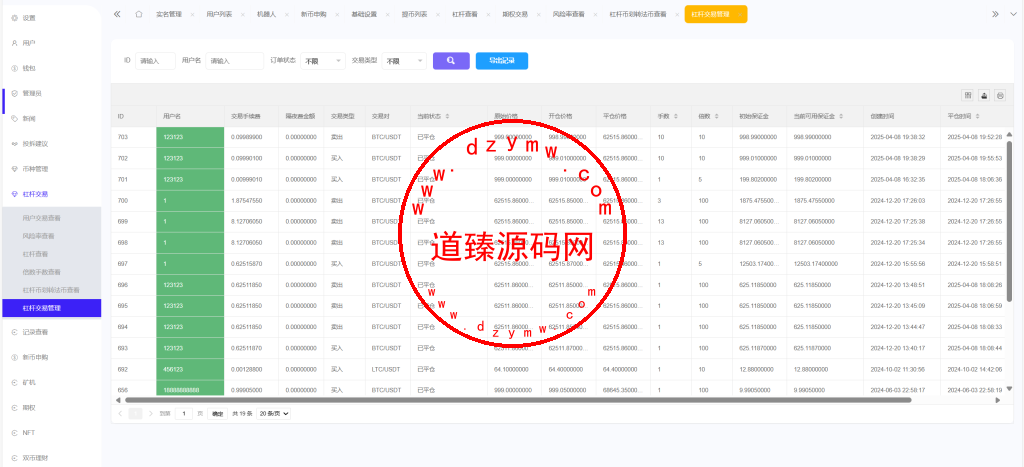Go to the home tab icon
This screenshot has width=1024, height=467.
tap(138, 14)
